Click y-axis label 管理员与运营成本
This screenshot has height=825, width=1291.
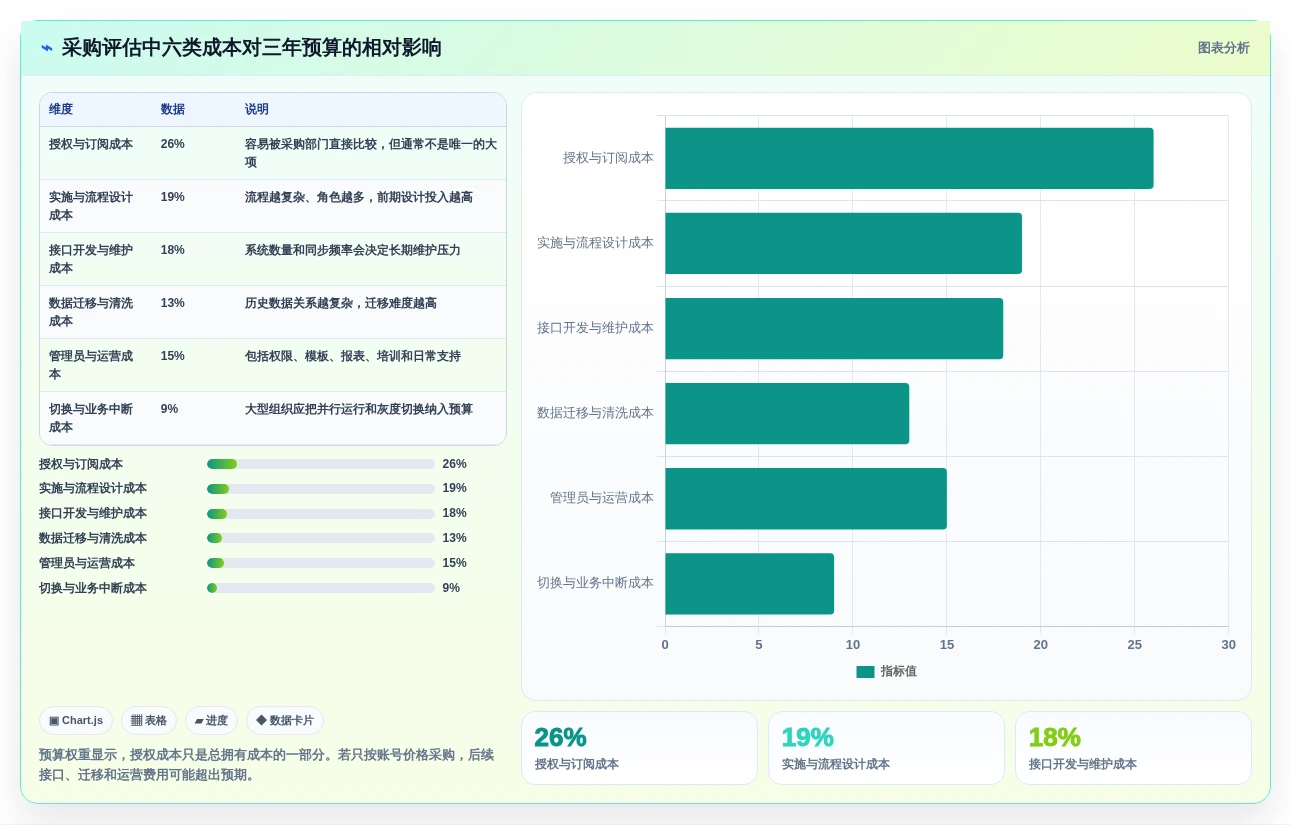click(601, 498)
